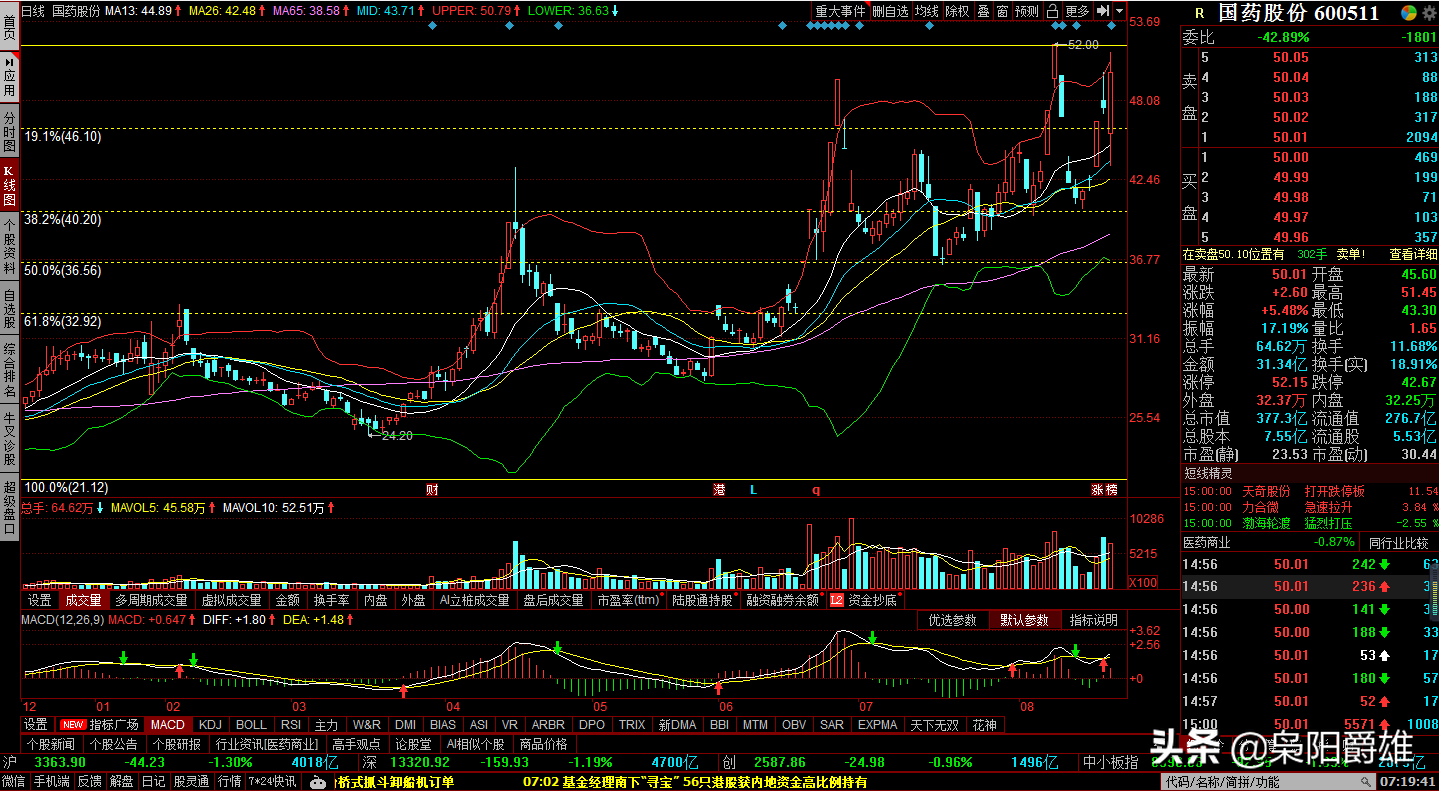Open the gear settings icon beside stock code
Viewport: 1439px width, 791px height.
(x=1428, y=13)
